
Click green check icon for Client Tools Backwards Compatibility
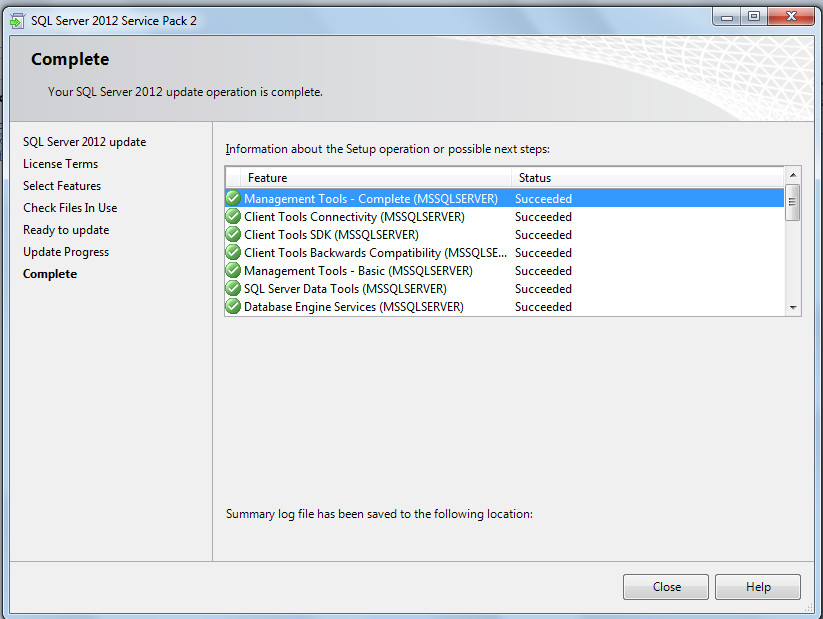tap(233, 253)
